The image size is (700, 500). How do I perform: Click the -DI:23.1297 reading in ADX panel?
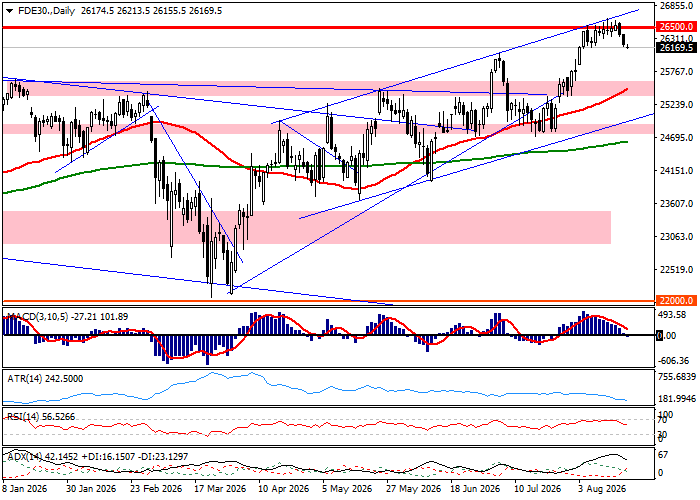[x=162, y=457]
